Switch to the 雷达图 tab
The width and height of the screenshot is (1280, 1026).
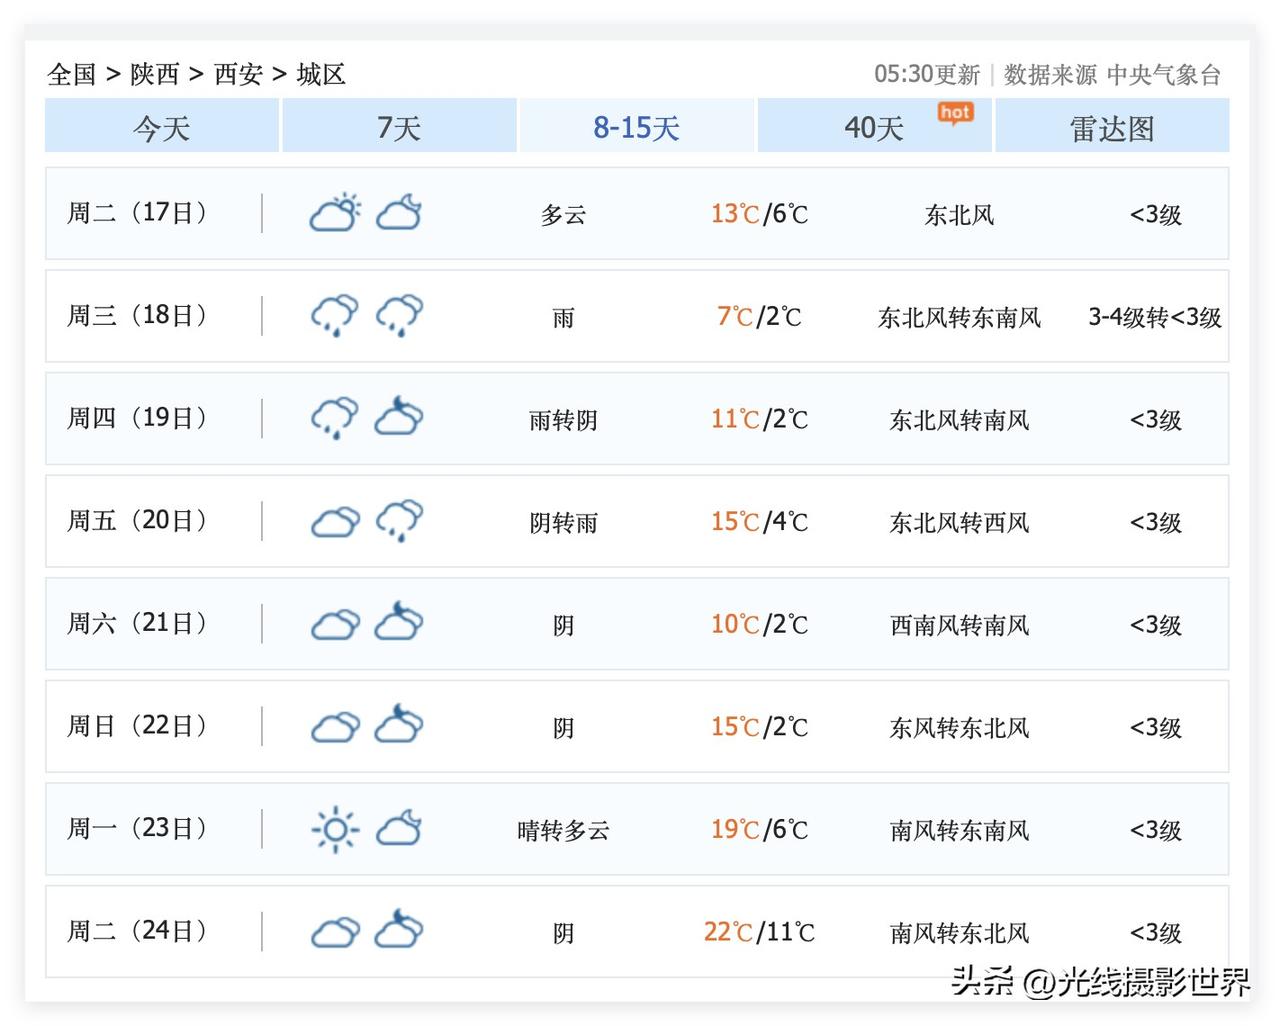pyautogui.click(x=1112, y=127)
